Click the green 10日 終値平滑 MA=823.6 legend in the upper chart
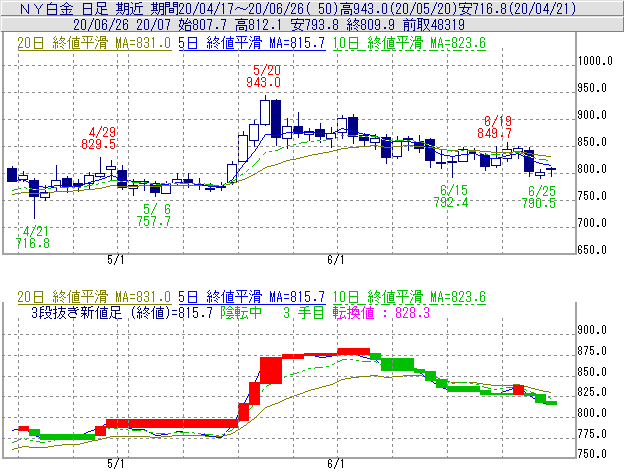624x475 pixels. [x=409, y=43]
